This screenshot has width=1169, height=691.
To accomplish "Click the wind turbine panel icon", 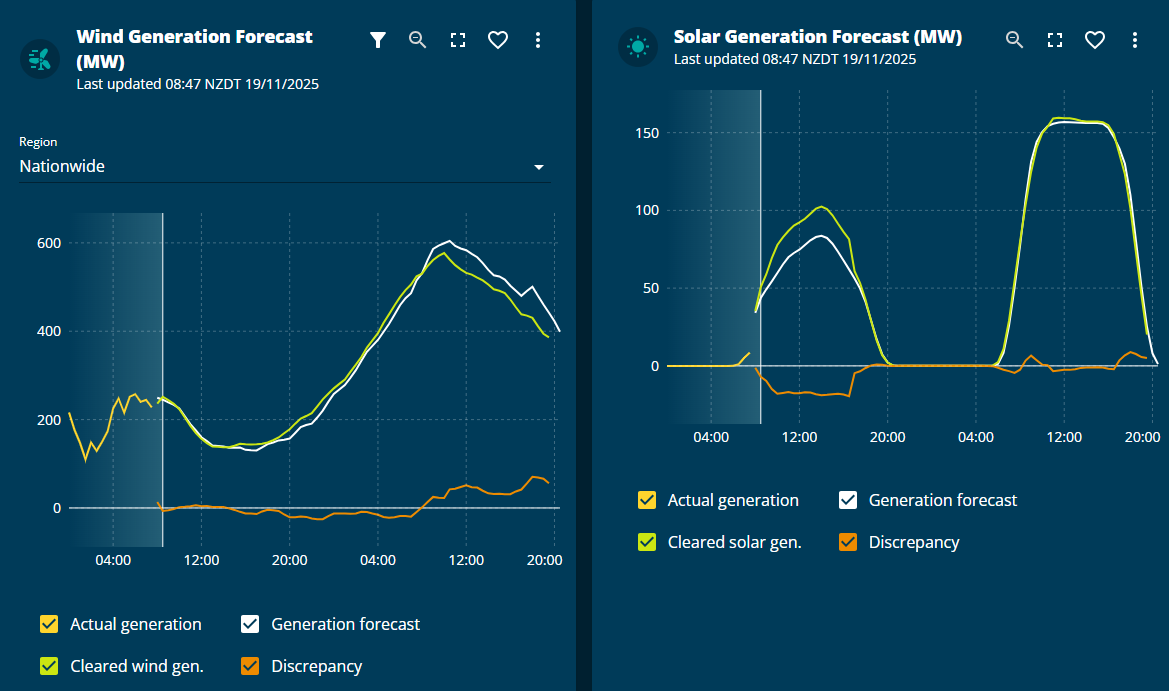I will click(x=41, y=57).
